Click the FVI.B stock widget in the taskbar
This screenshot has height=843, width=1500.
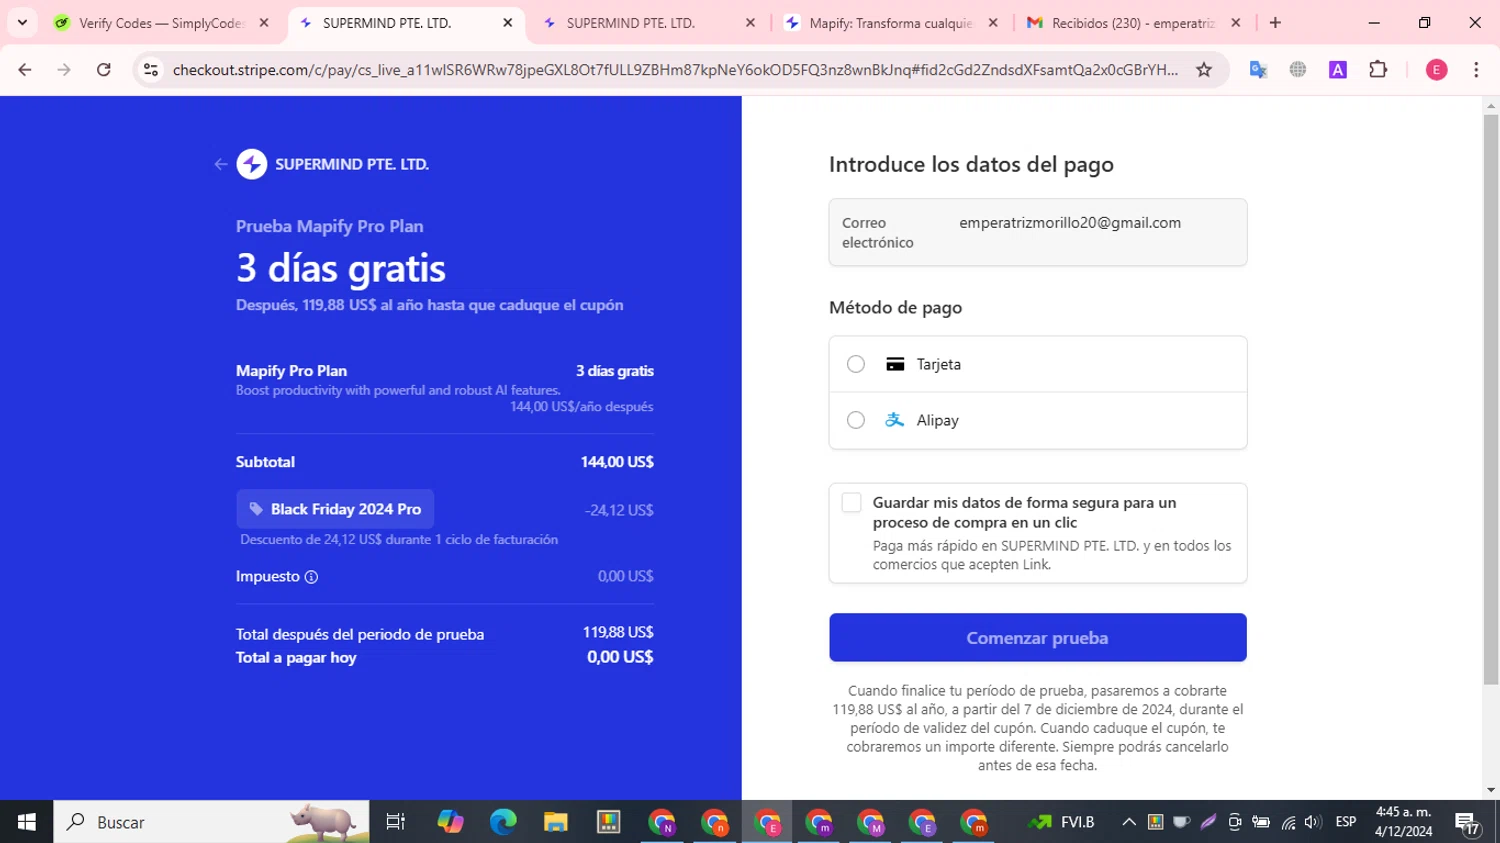click(1062, 822)
